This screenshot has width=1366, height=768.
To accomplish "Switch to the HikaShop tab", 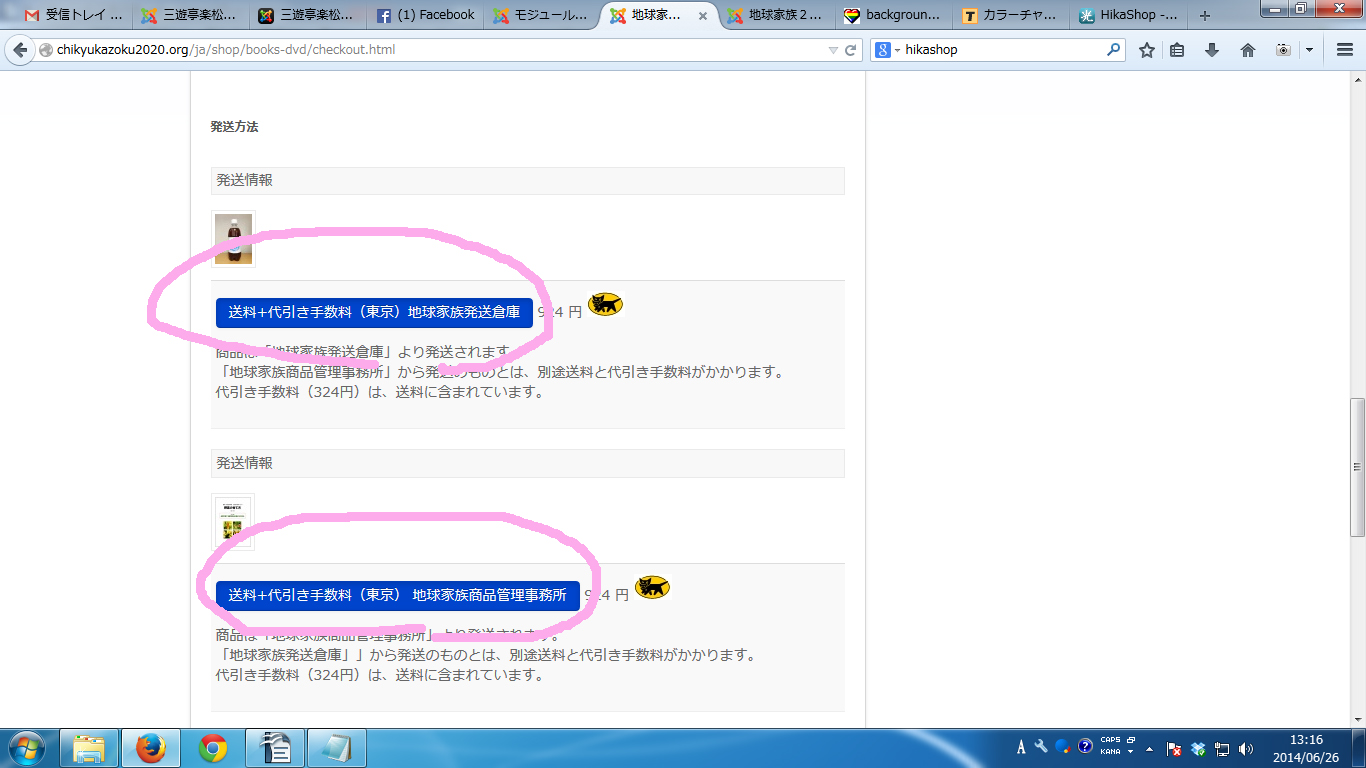I will point(1130,15).
